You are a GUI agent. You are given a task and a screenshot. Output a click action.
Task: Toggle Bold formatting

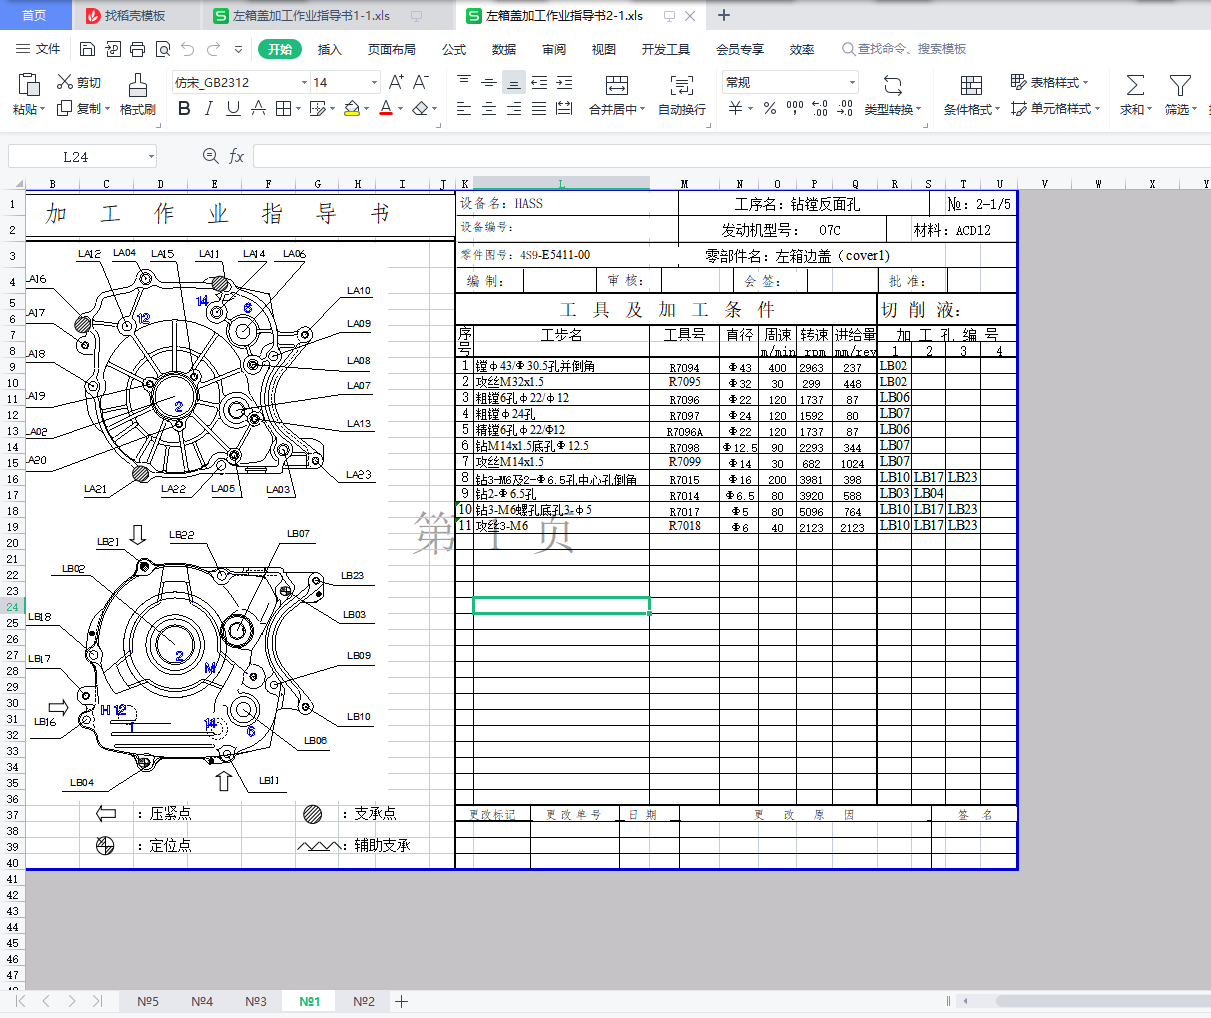pyautogui.click(x=184, y=108)
